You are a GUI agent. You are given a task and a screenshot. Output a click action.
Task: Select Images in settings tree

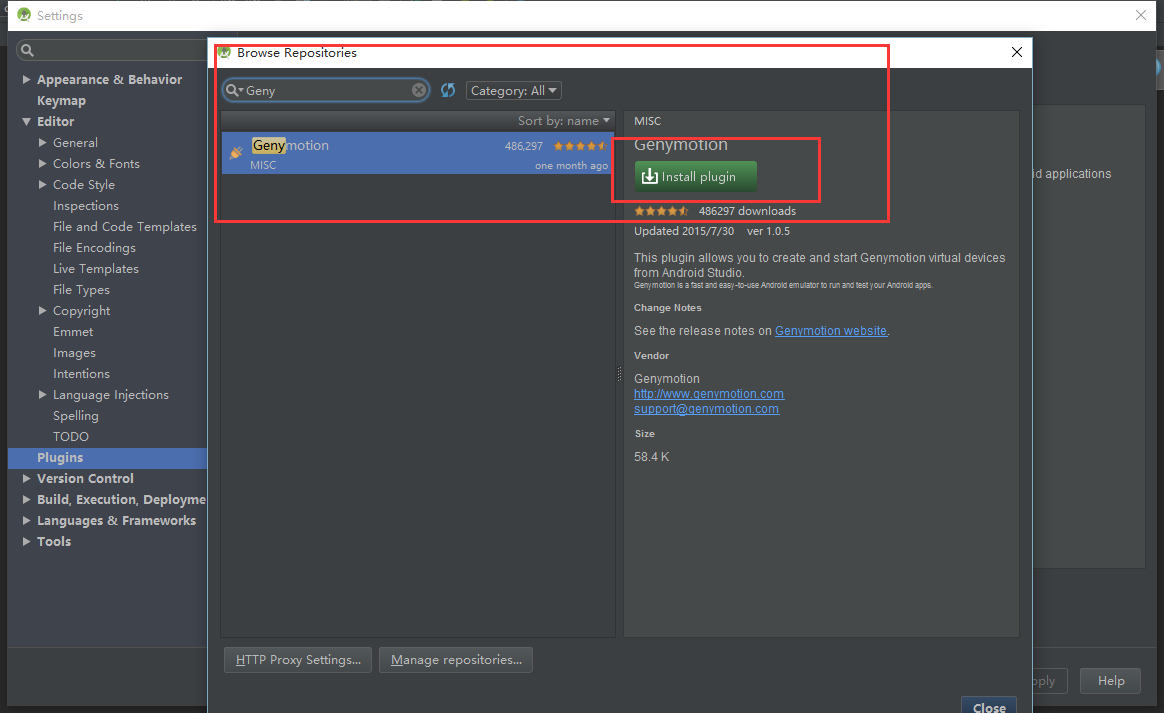[x=74, y=353]
